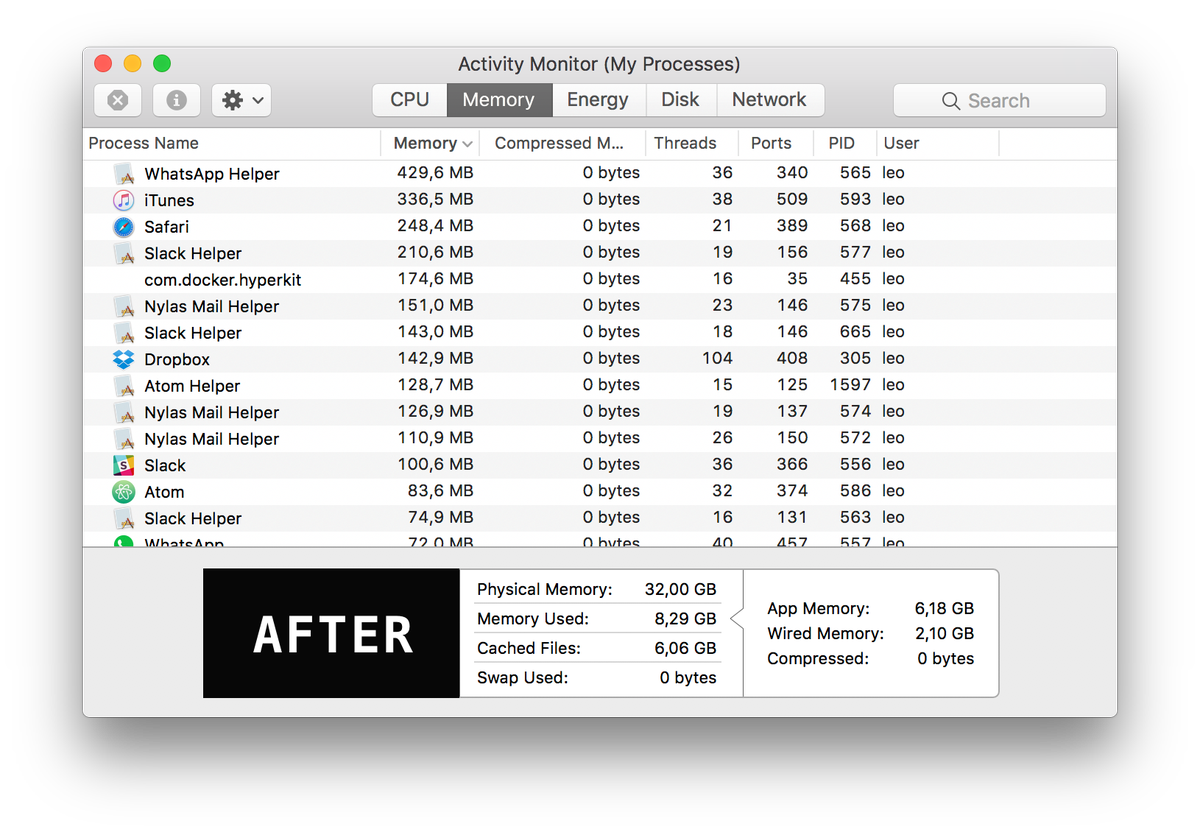Click PID 305 cell

pos(855,358)
